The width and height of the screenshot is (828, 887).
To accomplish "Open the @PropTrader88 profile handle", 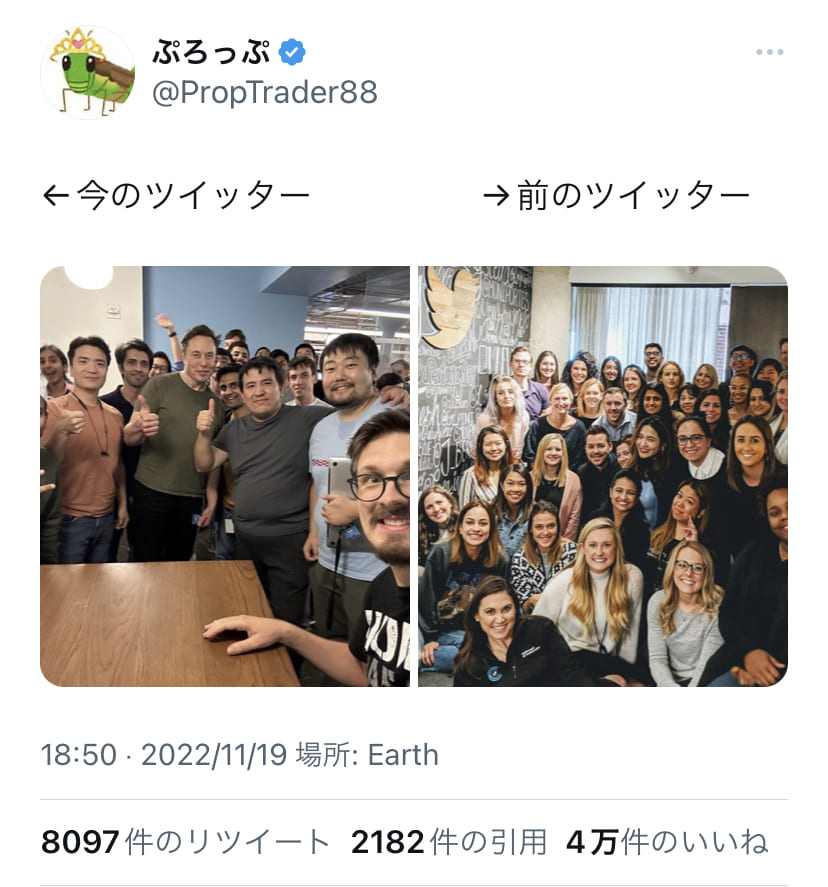I will (x=265, y=92).
